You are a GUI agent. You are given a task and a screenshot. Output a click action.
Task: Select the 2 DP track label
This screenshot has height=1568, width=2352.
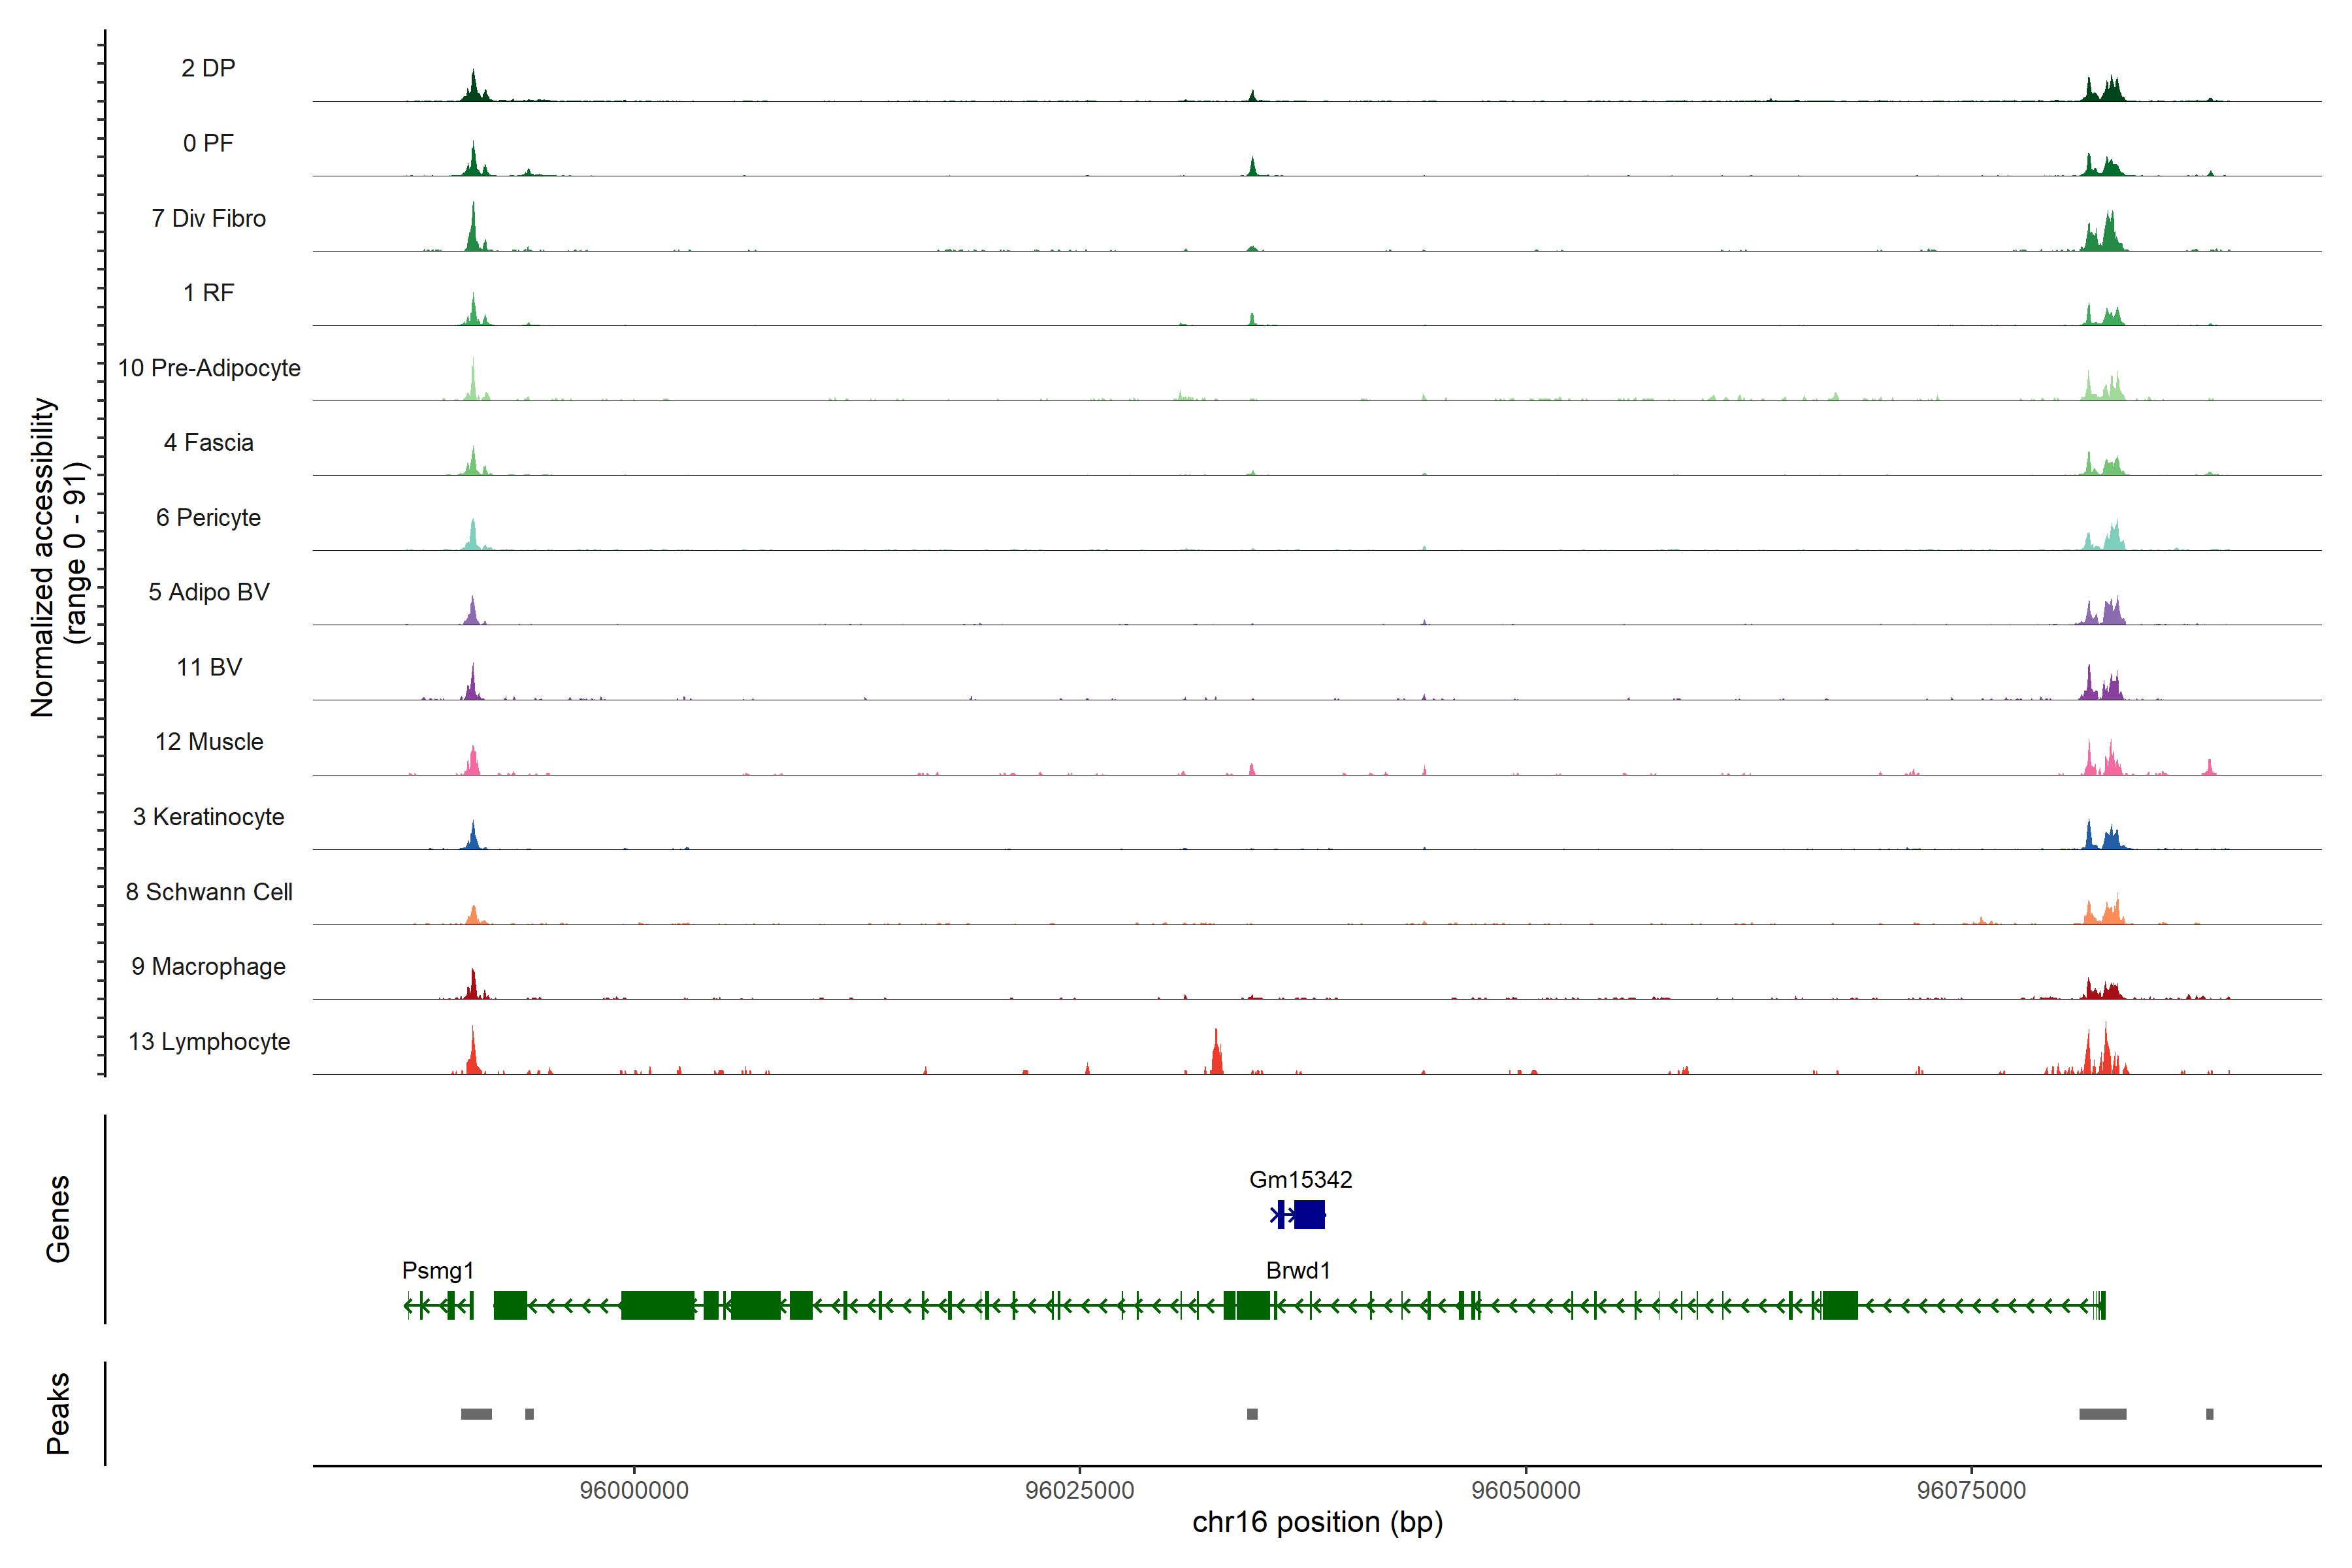pos(208,68)
